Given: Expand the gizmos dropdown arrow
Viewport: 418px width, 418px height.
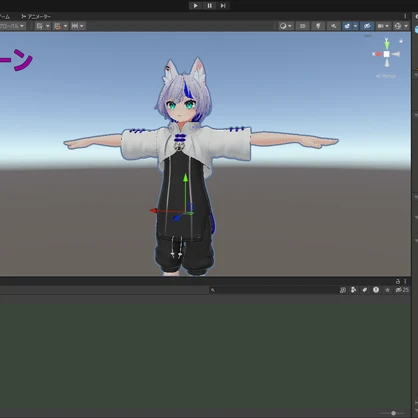Looking at the screenshot, I should pos(406,26).
